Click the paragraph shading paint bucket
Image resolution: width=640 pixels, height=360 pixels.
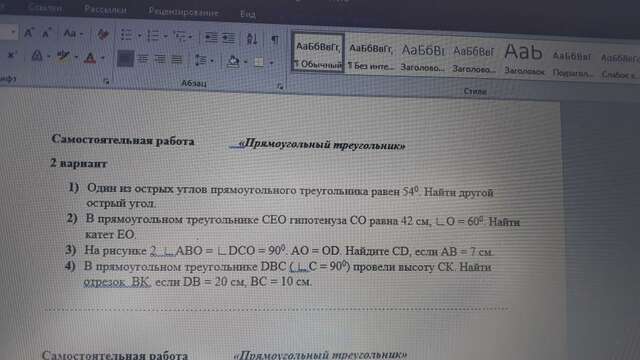click(233, 61)
